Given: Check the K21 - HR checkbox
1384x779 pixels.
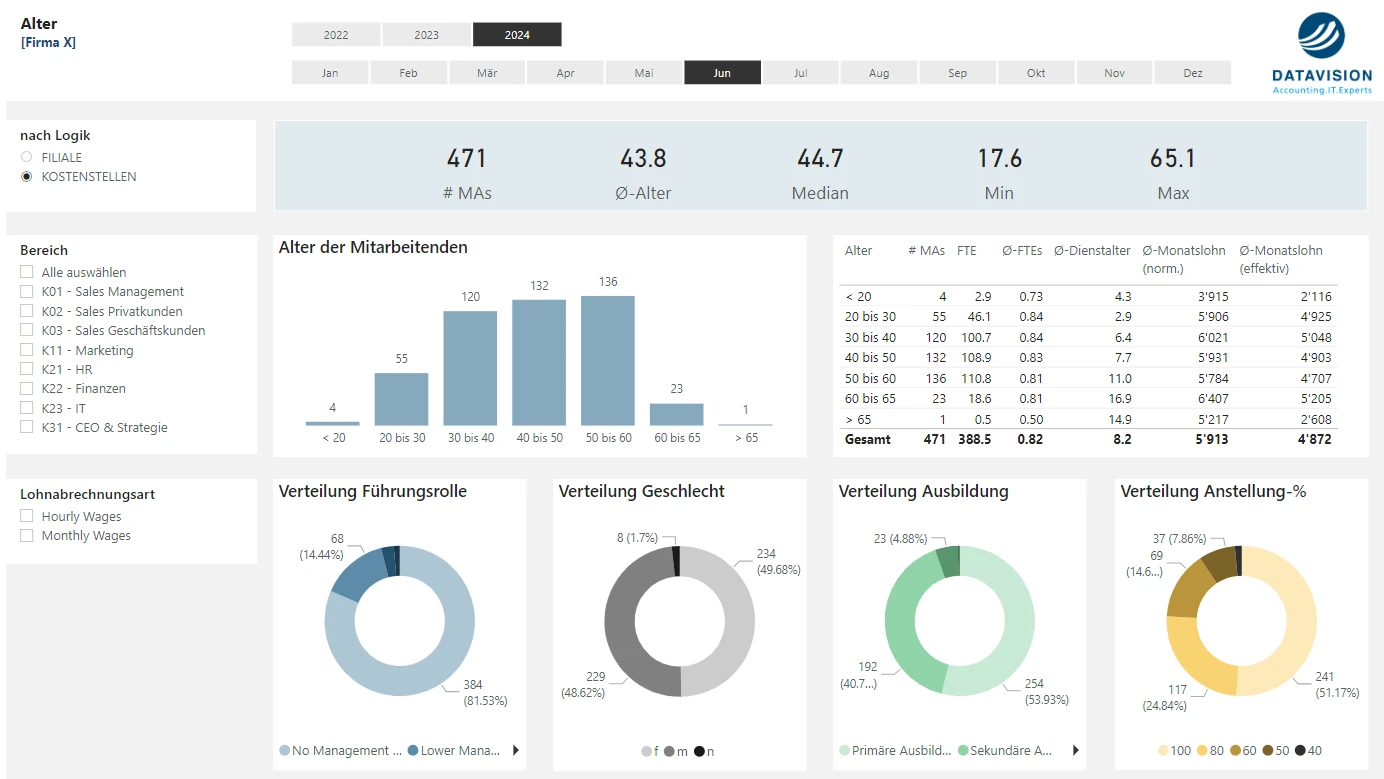Looking at the screenshot, I should click(27, 369).
